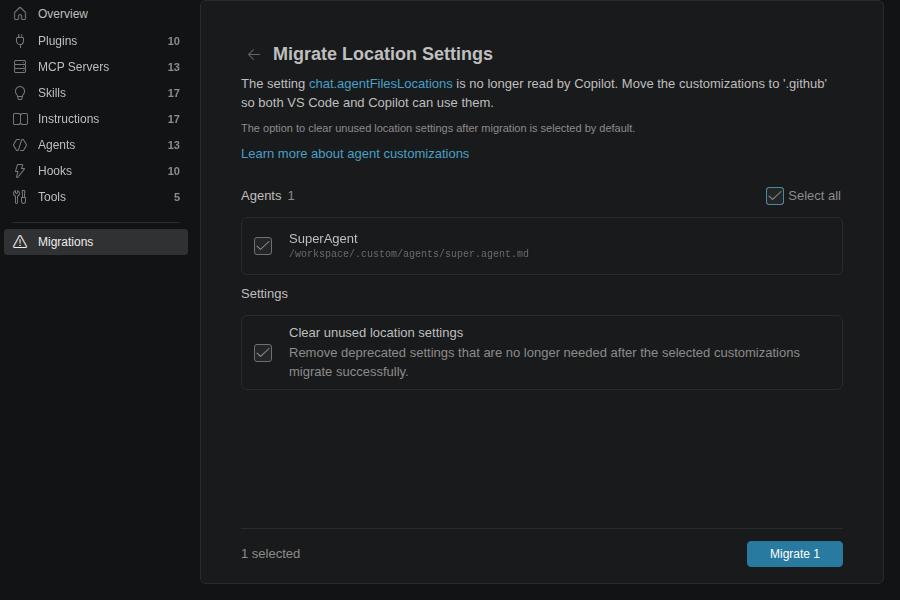Open Learn more about agent customizations
The height and width of the screenshot is (600, 900).
pos(355,154)
